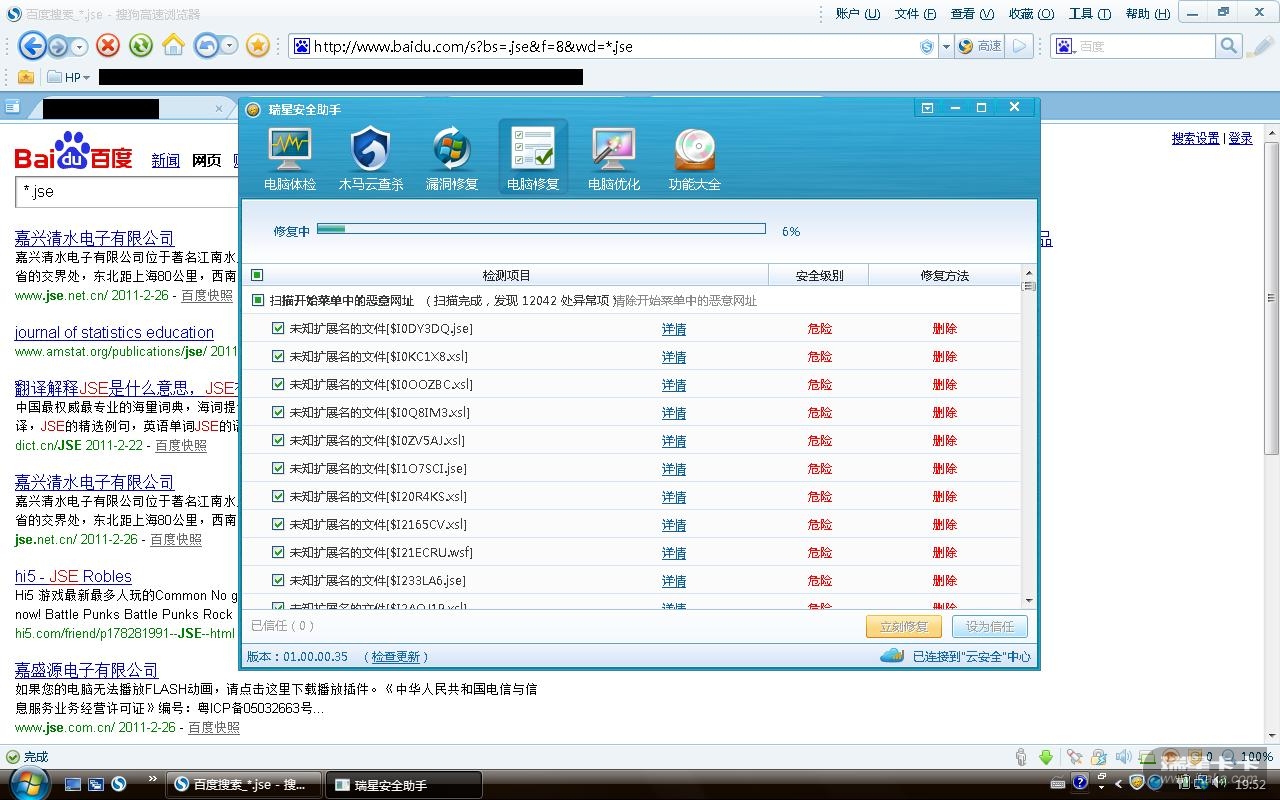Click the 设为信任 set as trusted button

990,626
